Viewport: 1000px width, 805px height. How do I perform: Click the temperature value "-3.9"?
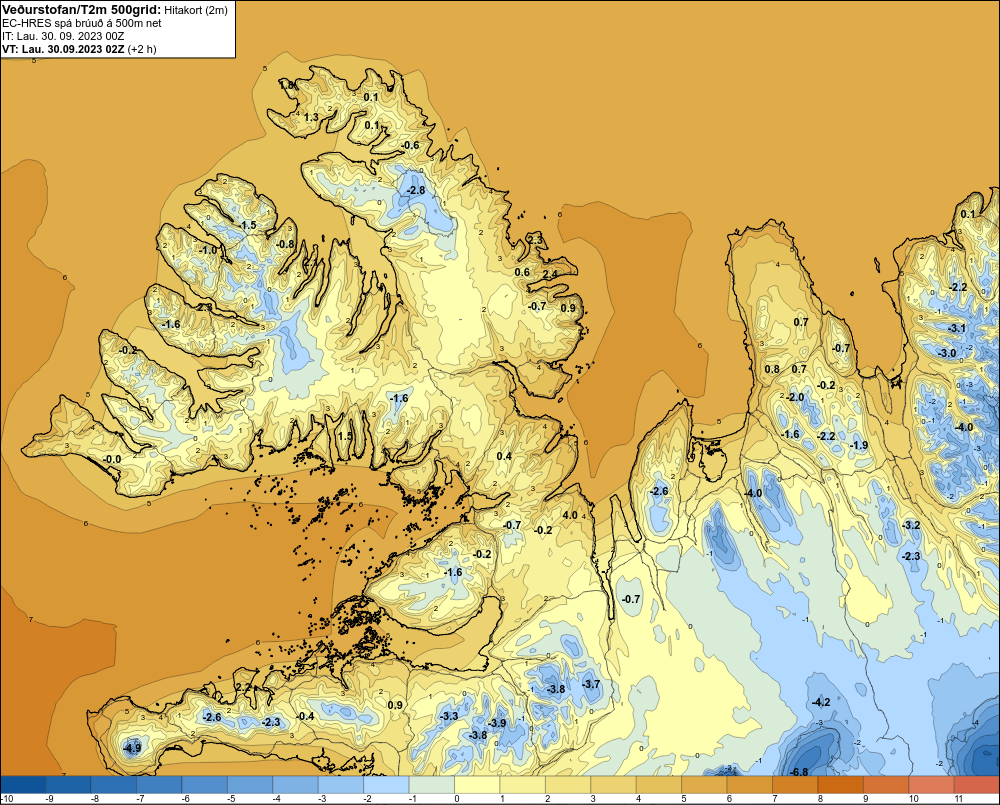click(497, 723)
